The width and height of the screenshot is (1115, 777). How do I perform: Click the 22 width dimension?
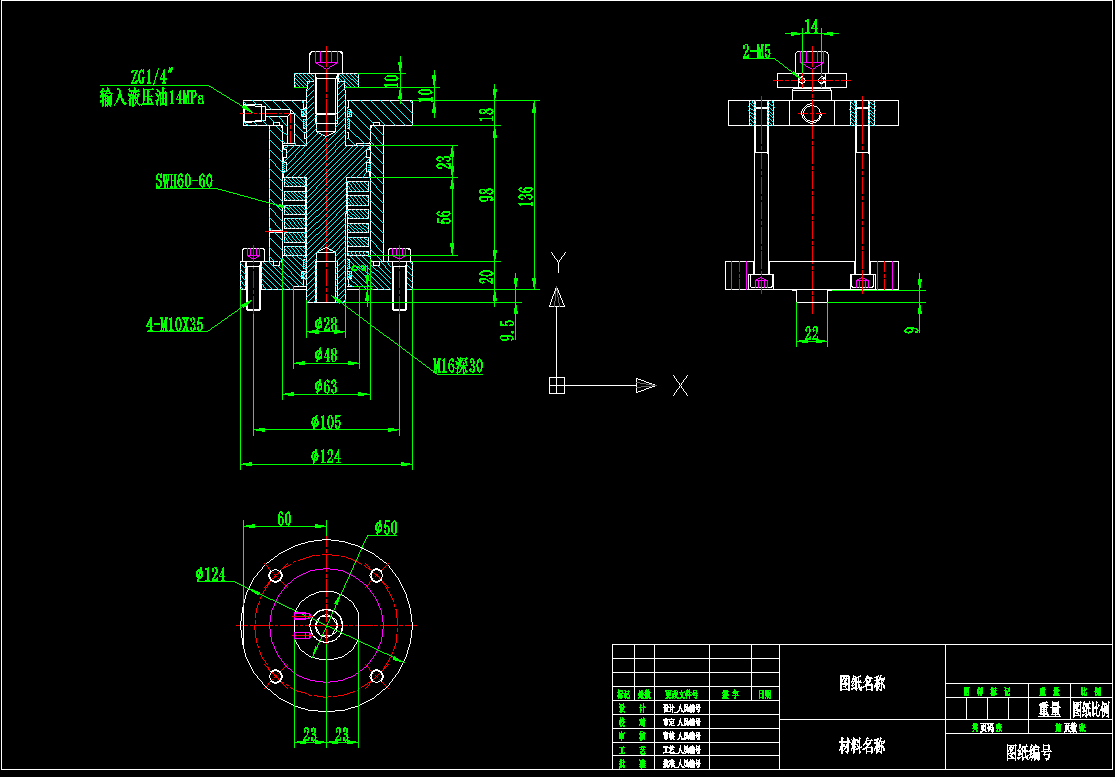click(x=811, y=333)
